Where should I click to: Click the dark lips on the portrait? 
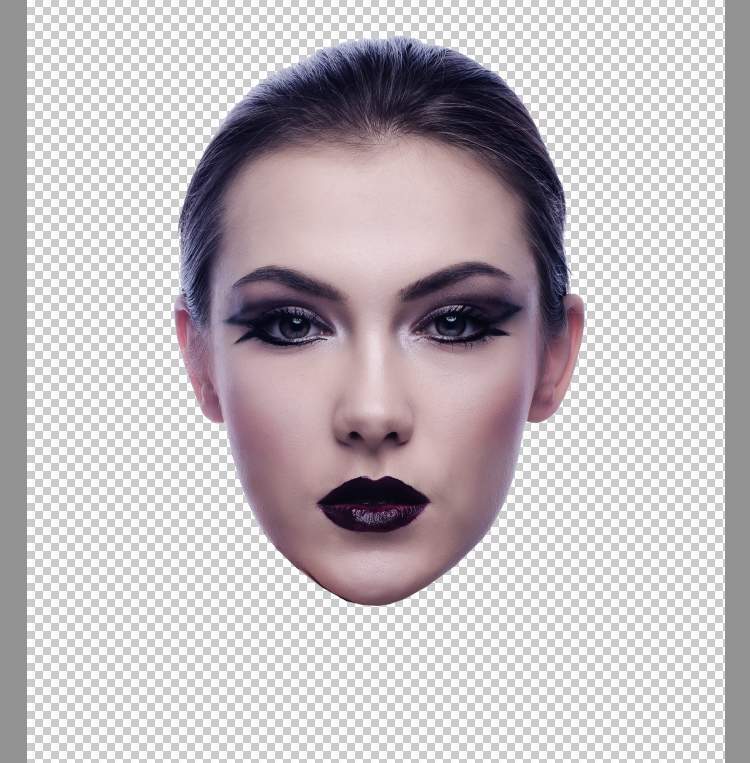(373, 504)
